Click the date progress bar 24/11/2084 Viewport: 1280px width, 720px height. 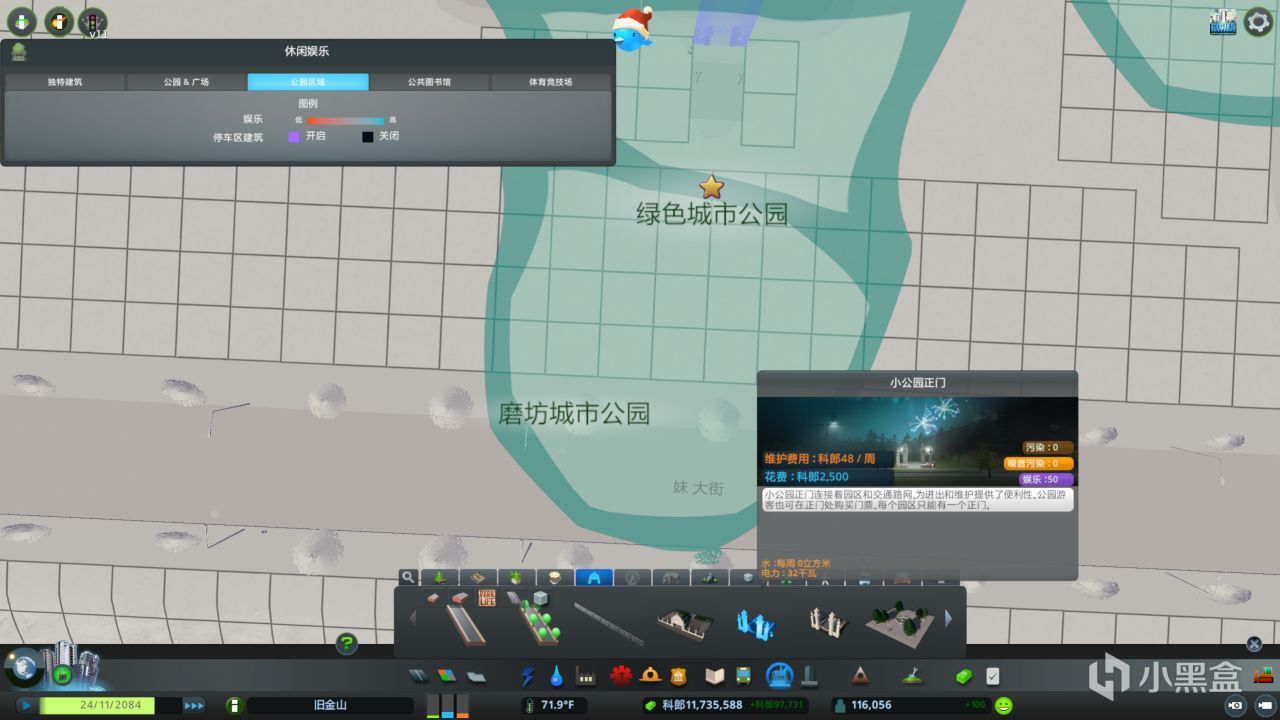point(97,705)
